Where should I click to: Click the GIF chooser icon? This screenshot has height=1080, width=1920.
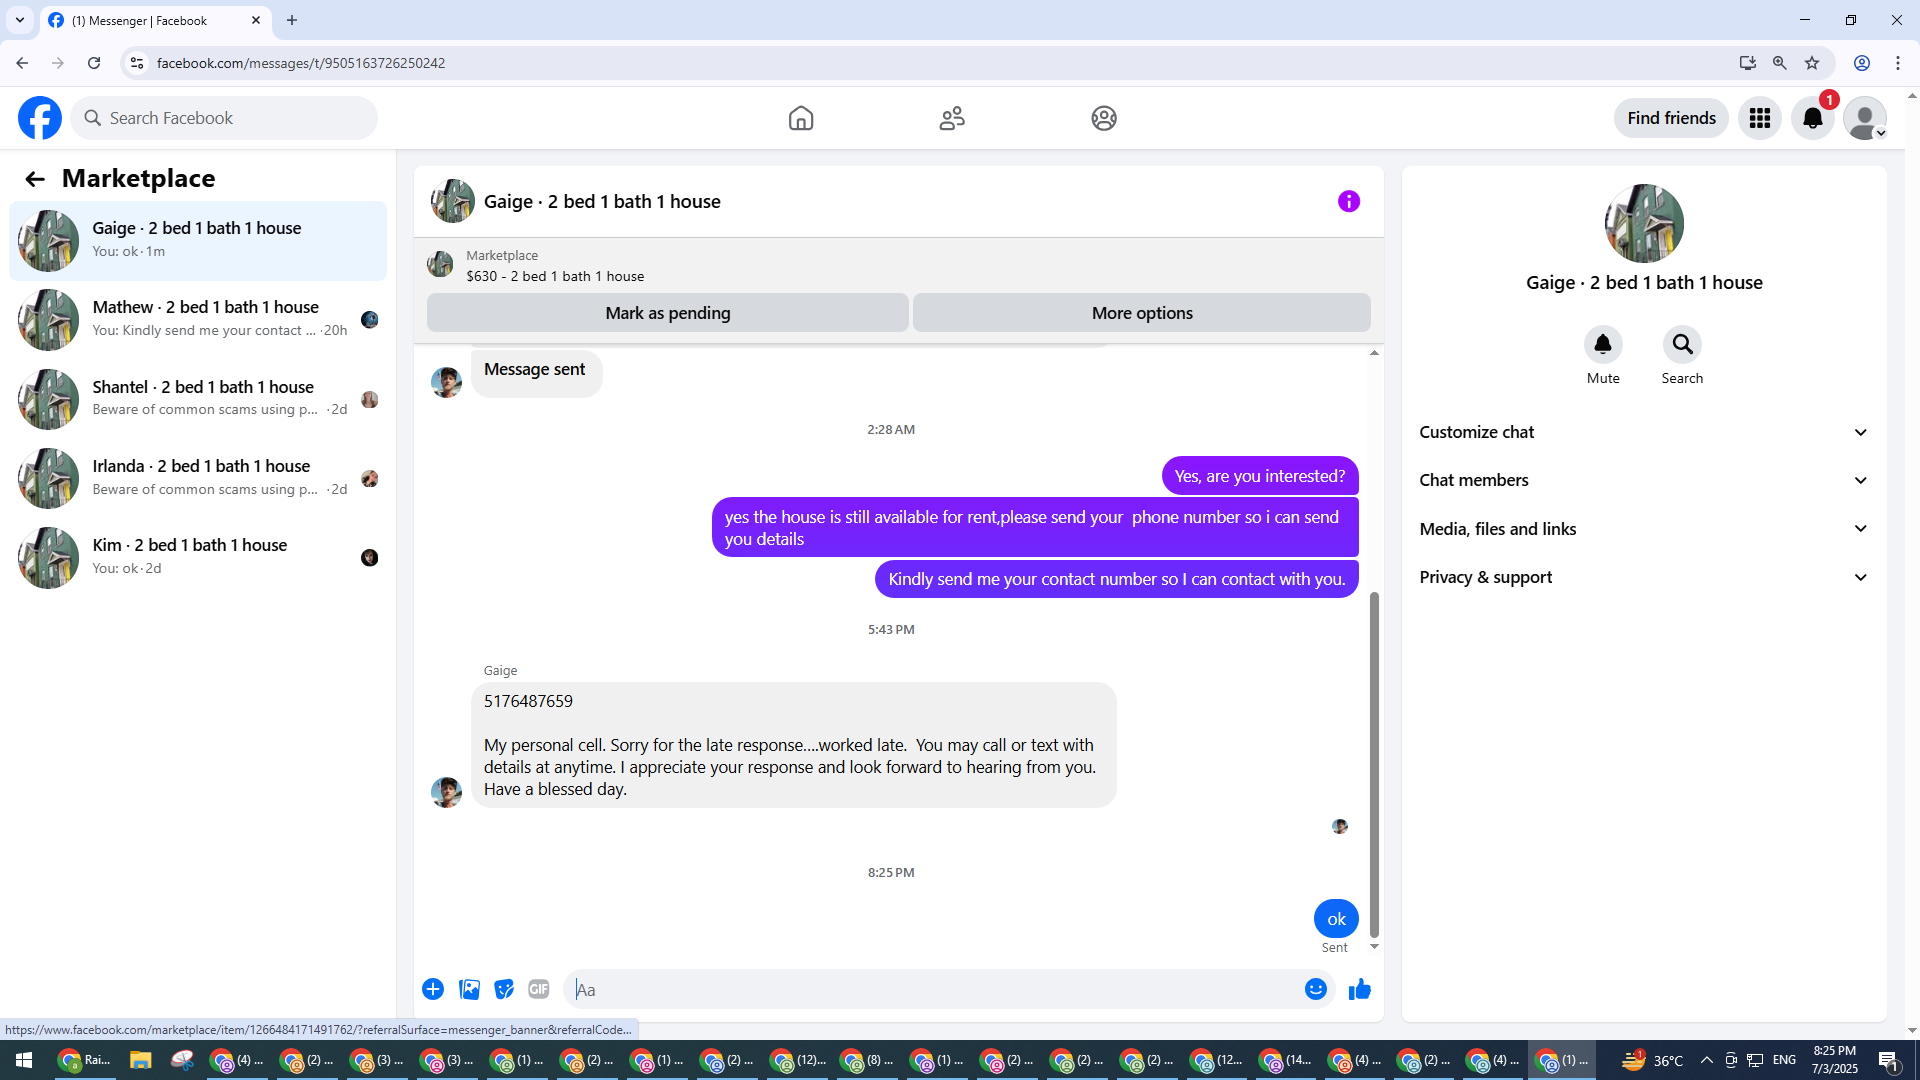tap(539, 990)
